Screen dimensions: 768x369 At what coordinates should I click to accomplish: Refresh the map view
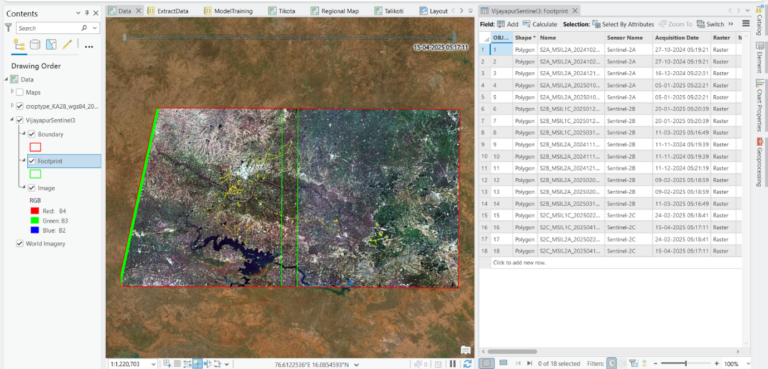point(467,364)
